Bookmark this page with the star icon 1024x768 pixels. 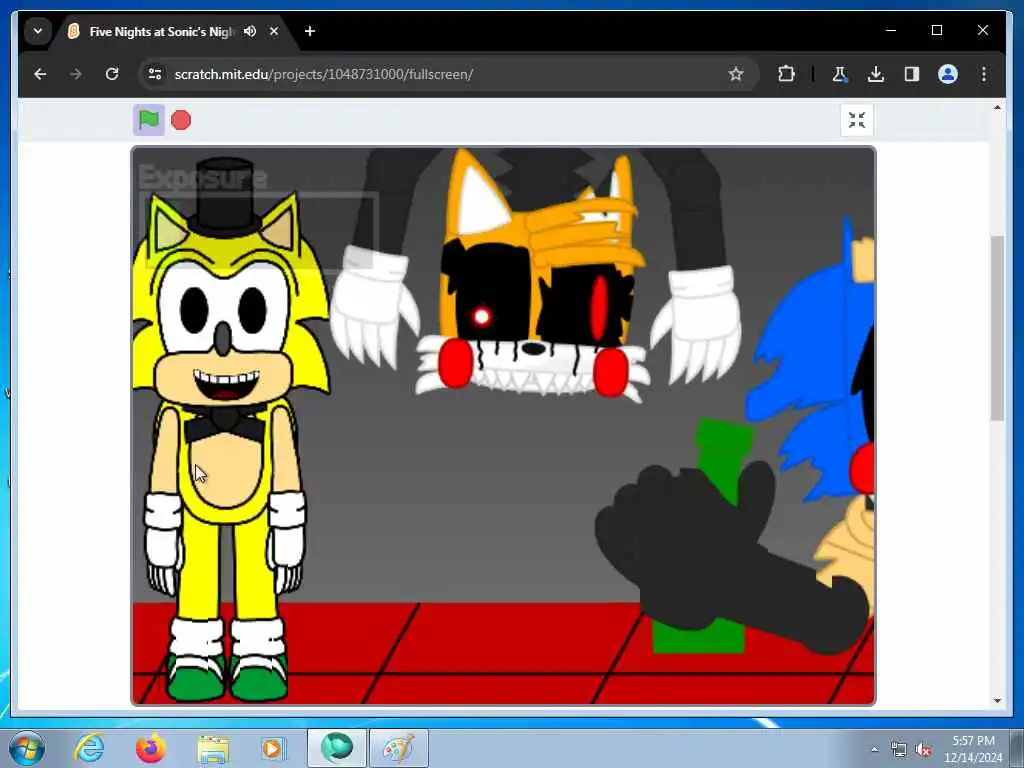pos(736,74)
